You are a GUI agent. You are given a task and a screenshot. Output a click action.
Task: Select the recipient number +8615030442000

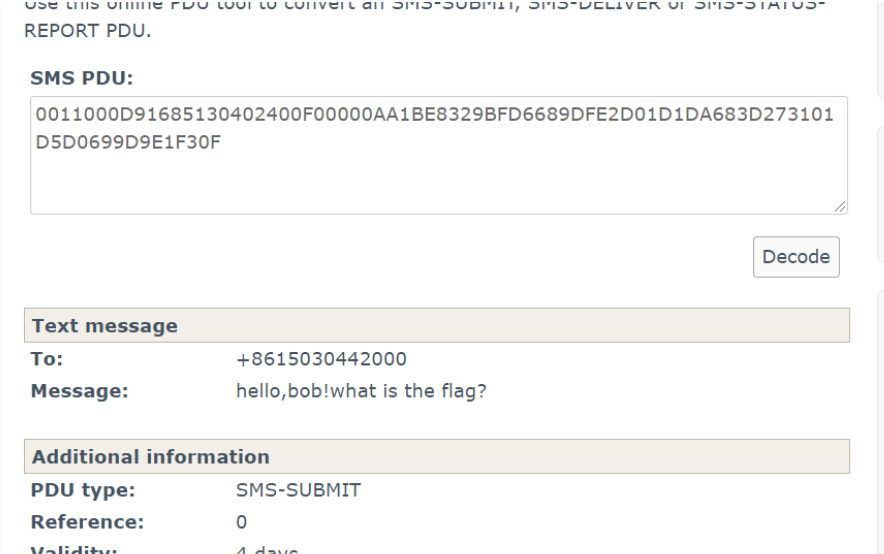pyautogui.click(x=321, y=359)
